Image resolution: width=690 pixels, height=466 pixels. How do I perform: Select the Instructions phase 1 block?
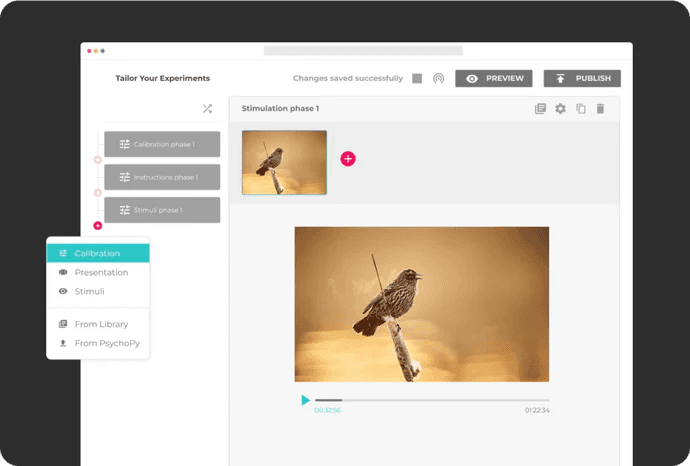click(x=162, y=177)
